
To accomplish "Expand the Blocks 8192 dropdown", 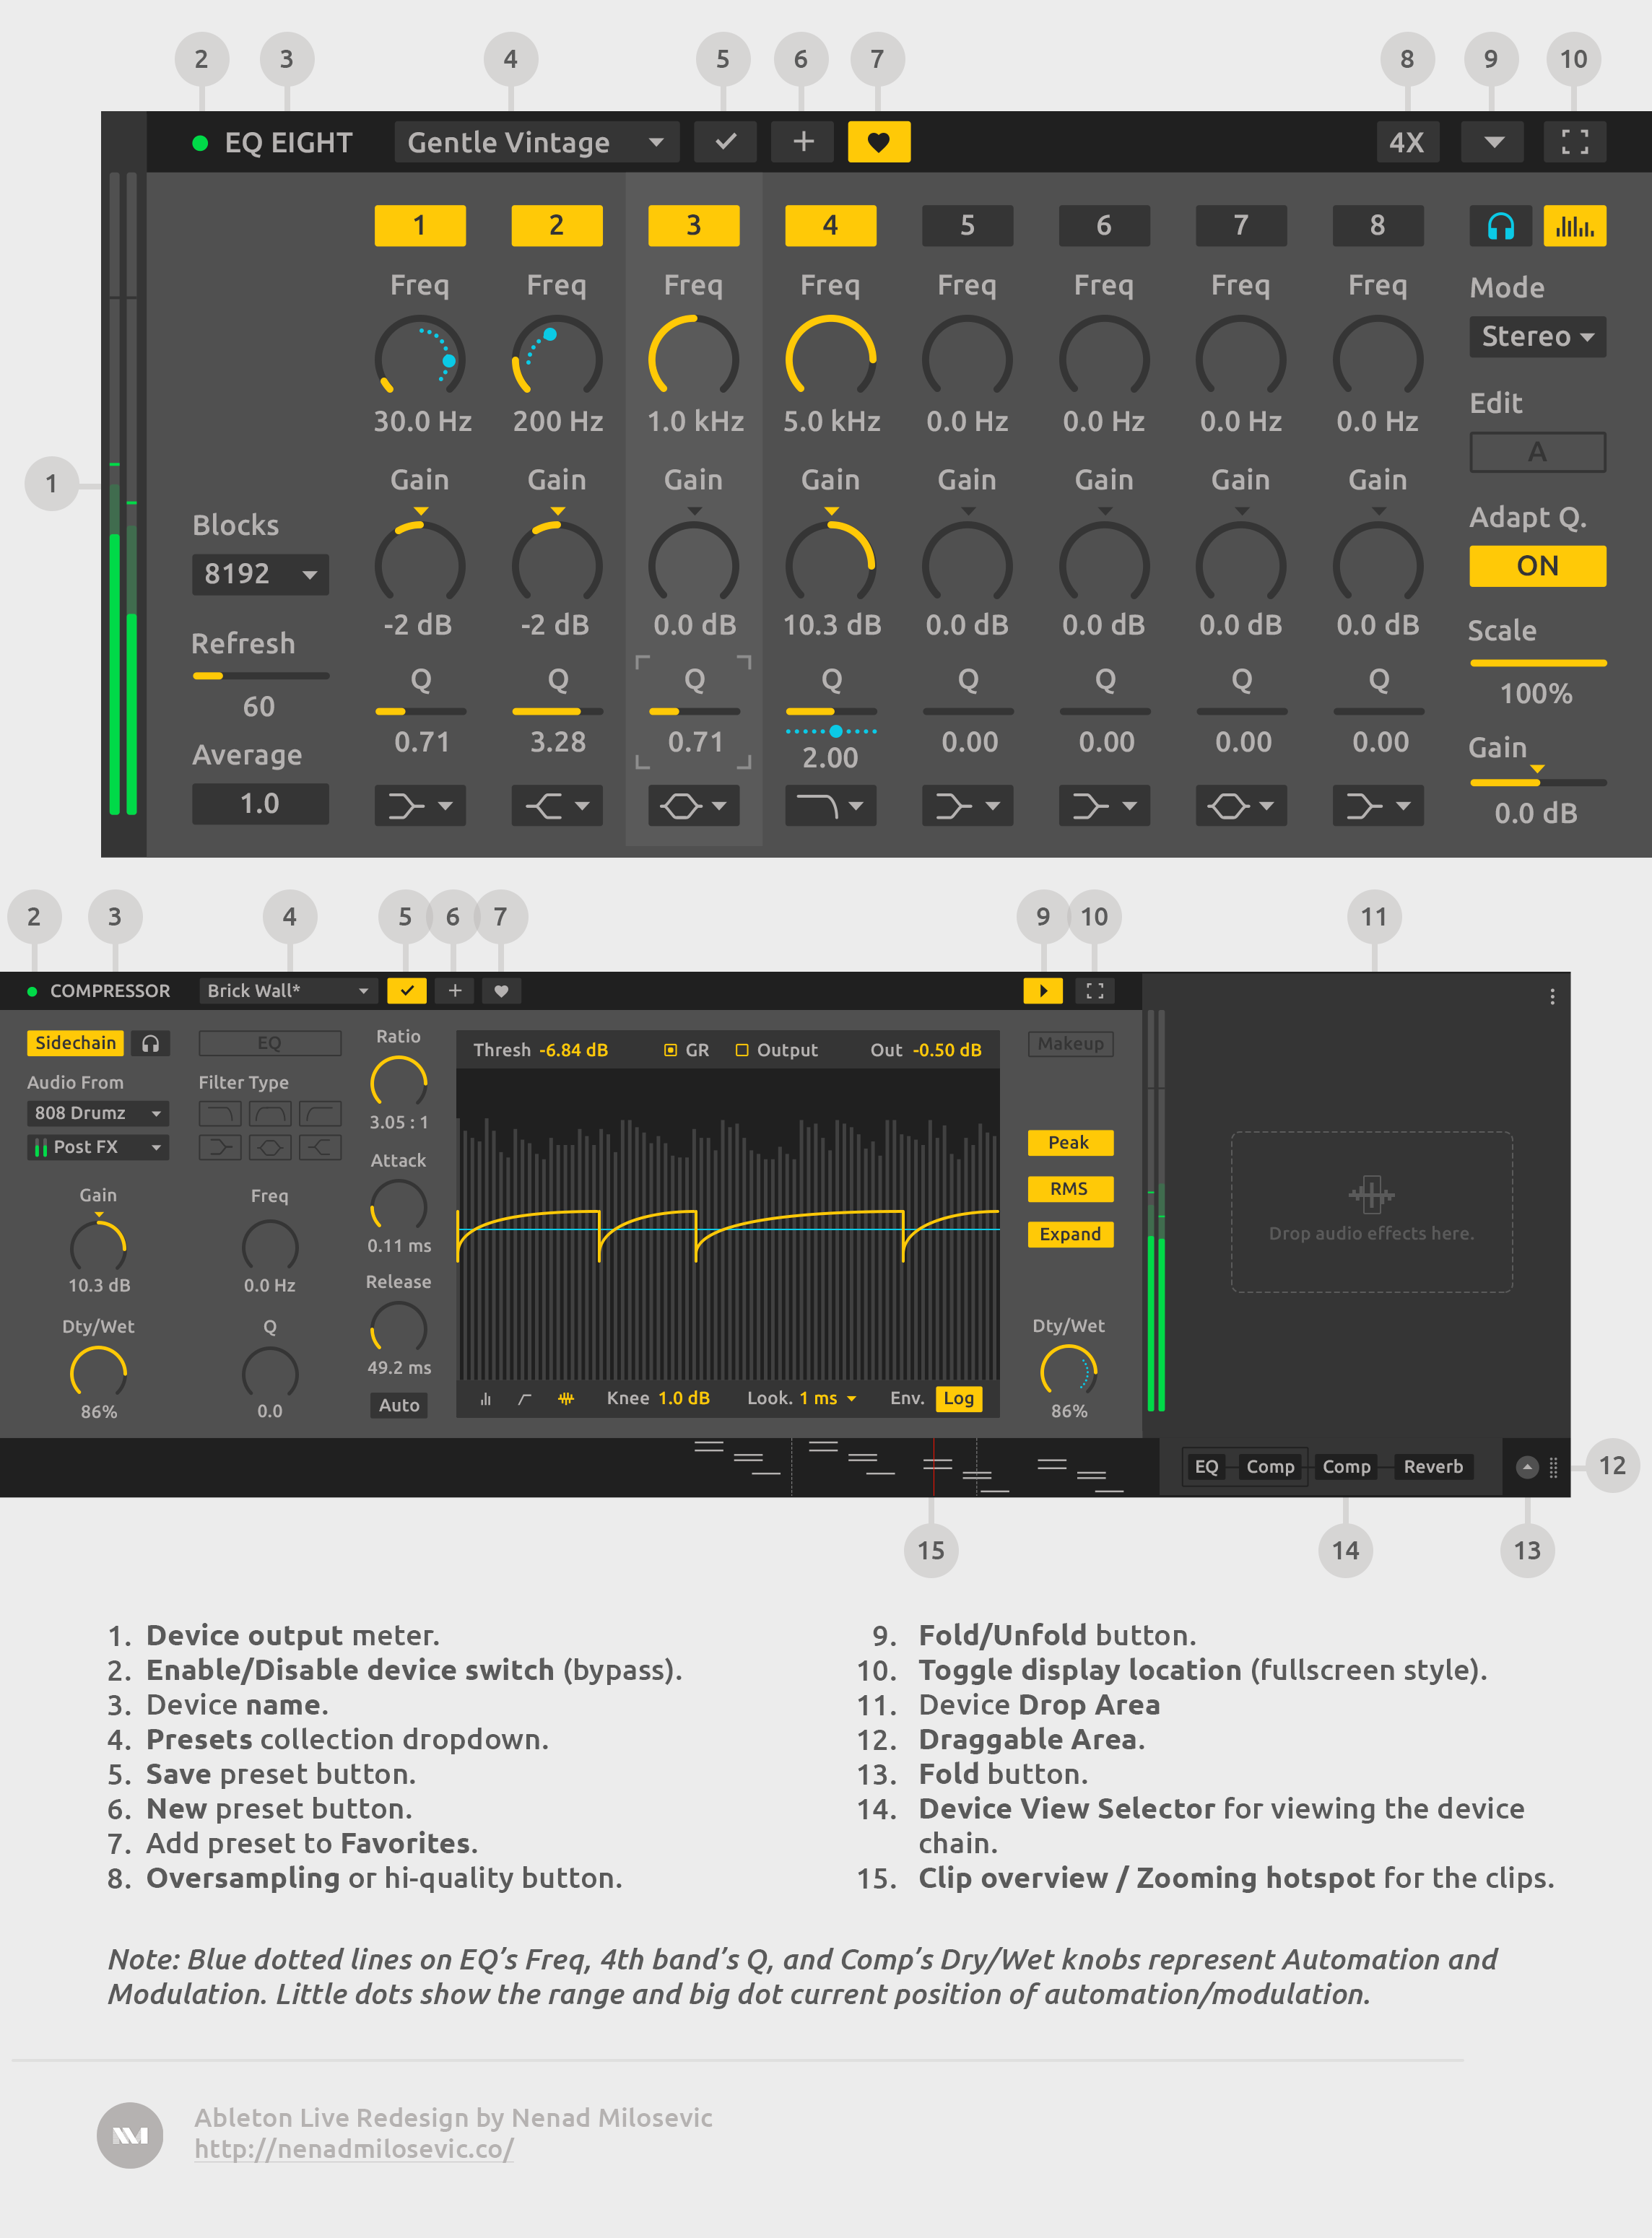I will (x=260, y=574).
